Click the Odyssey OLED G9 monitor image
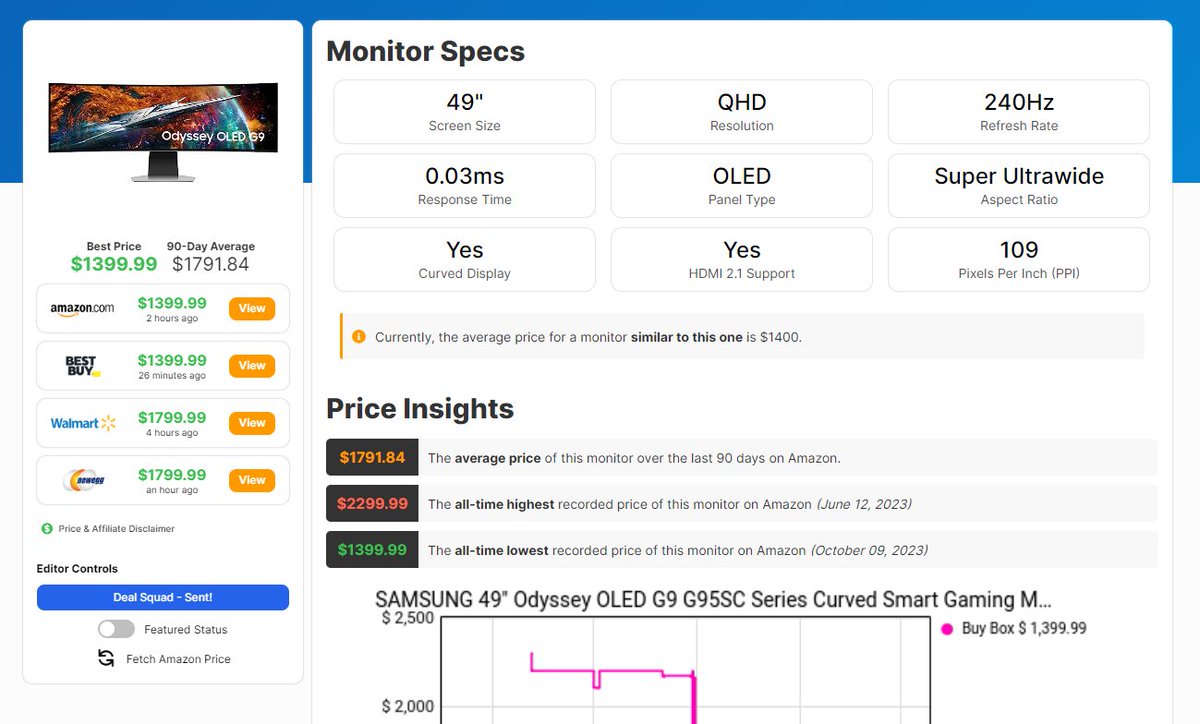 point(163,131)
